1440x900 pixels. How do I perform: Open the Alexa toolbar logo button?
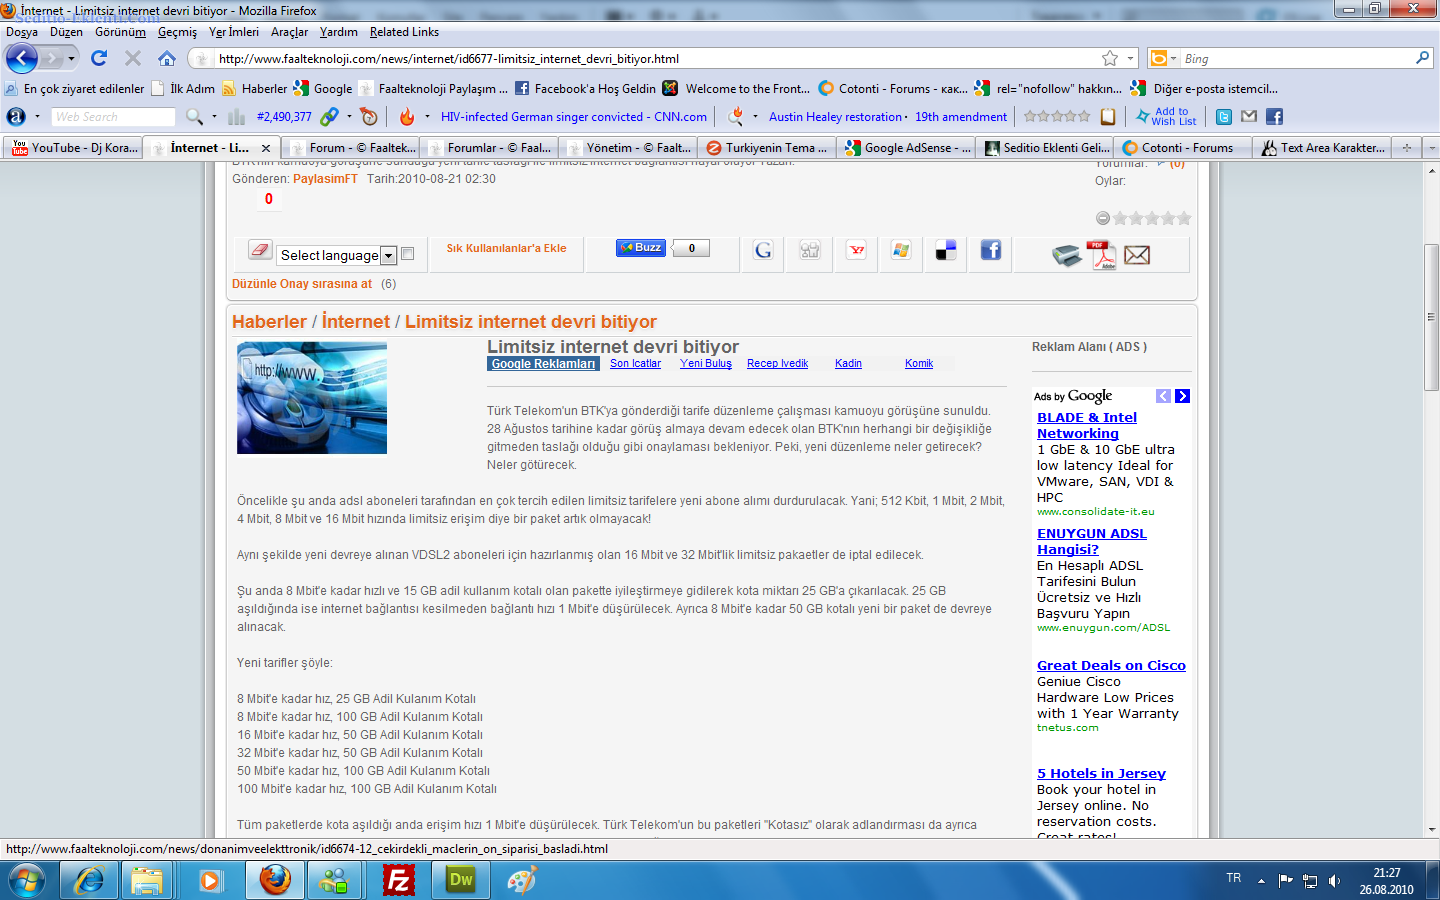point(16,117)
